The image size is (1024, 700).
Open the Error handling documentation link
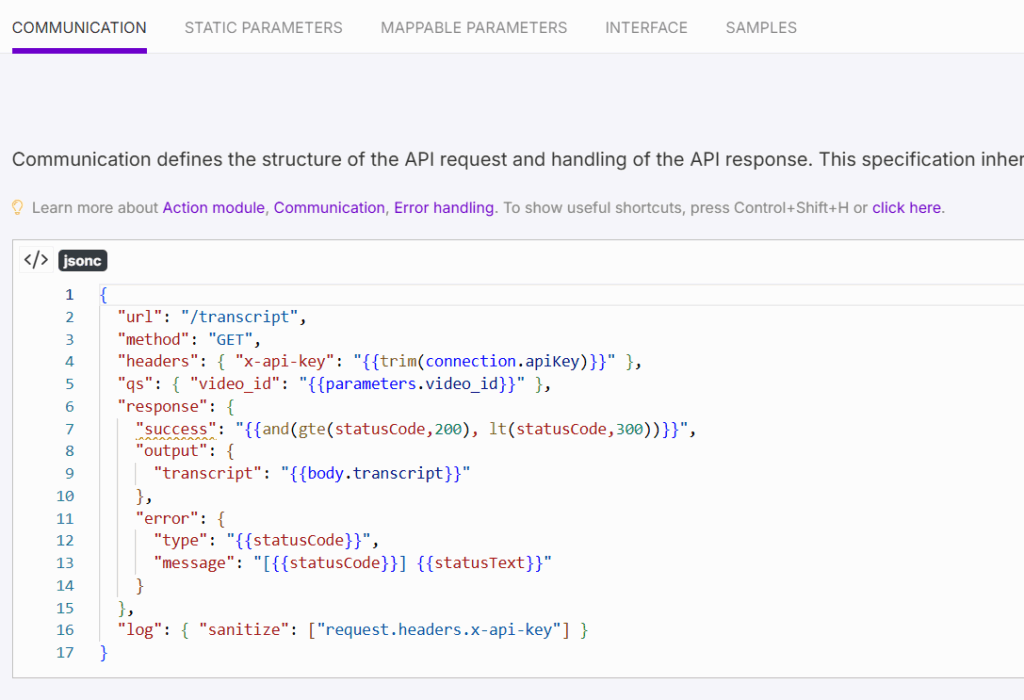tap(443, 208)
